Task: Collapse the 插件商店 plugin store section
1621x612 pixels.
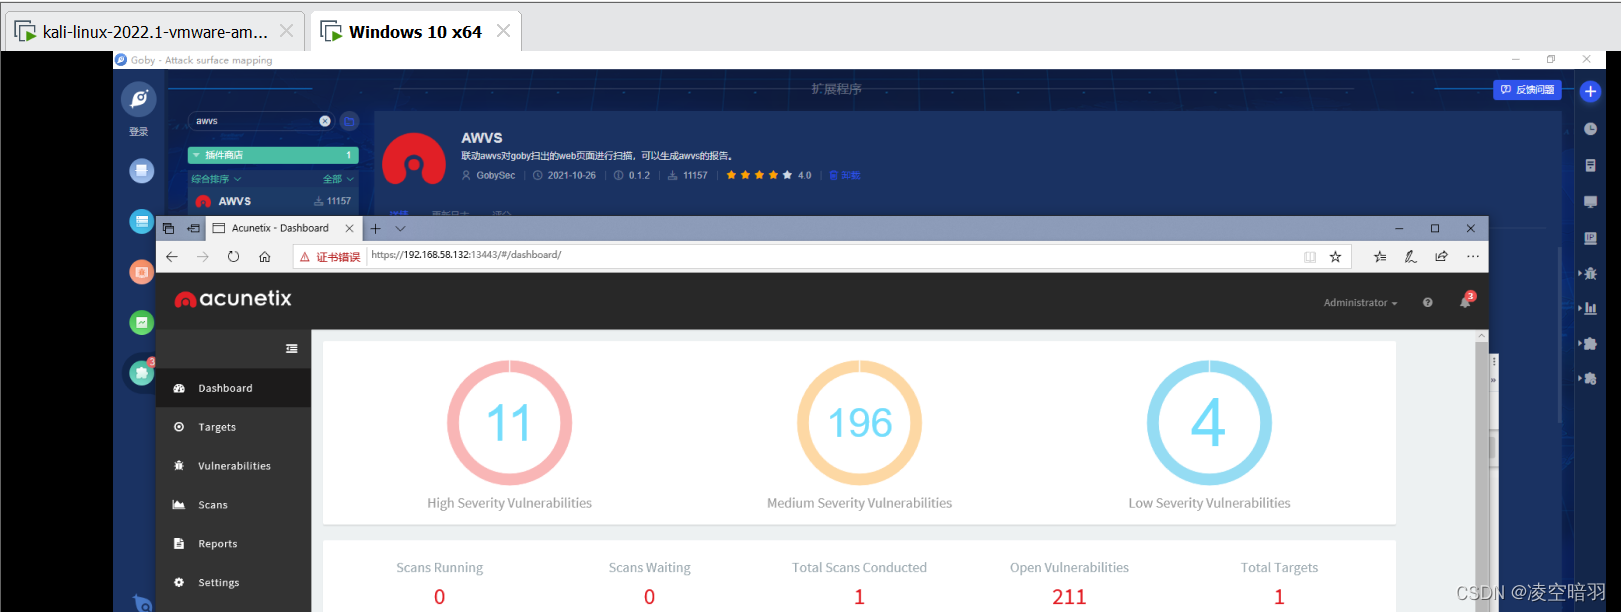Action: coord(273,155)
